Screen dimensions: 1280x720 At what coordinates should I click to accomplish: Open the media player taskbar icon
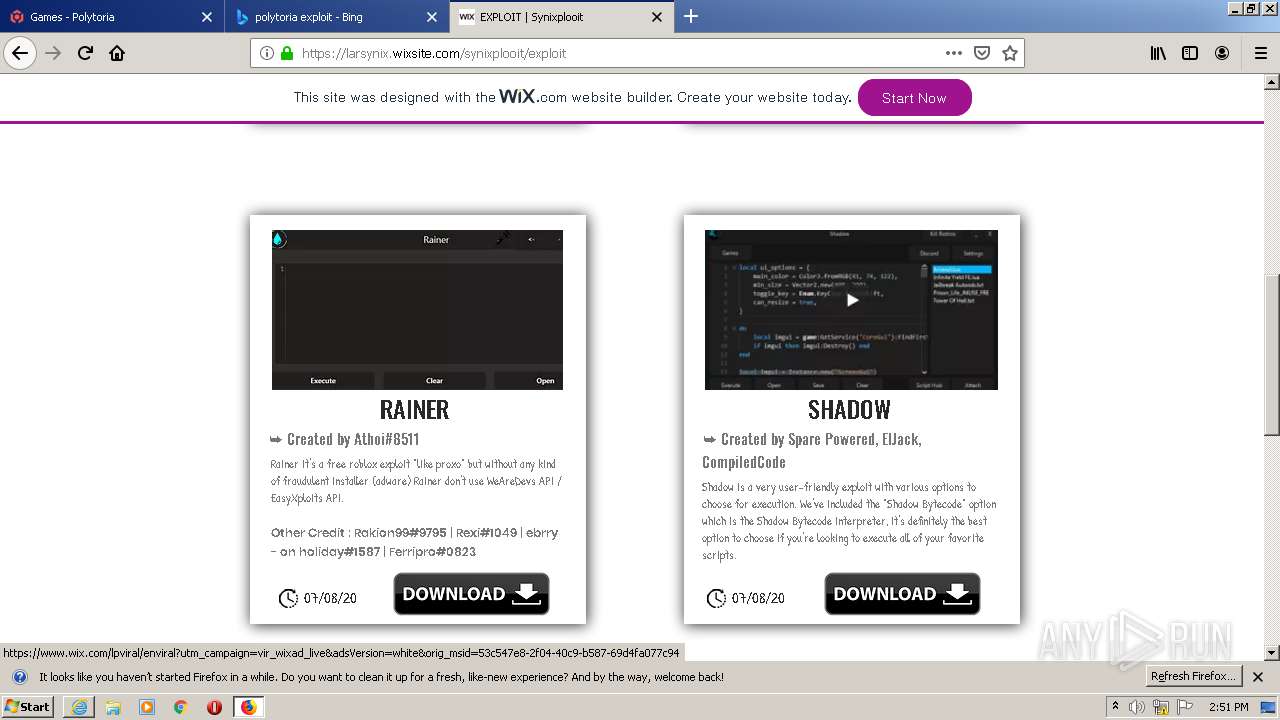point(147,707)
